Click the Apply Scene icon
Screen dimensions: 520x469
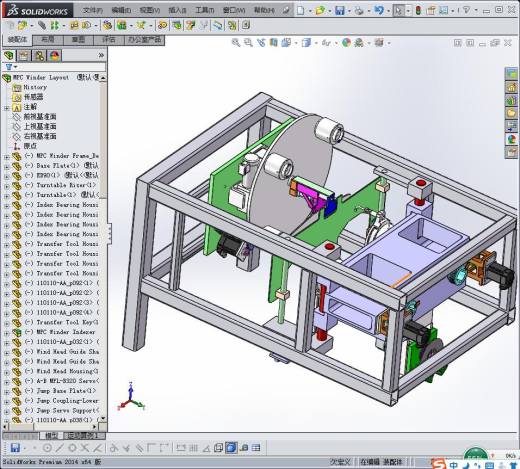tap(359, 43)
